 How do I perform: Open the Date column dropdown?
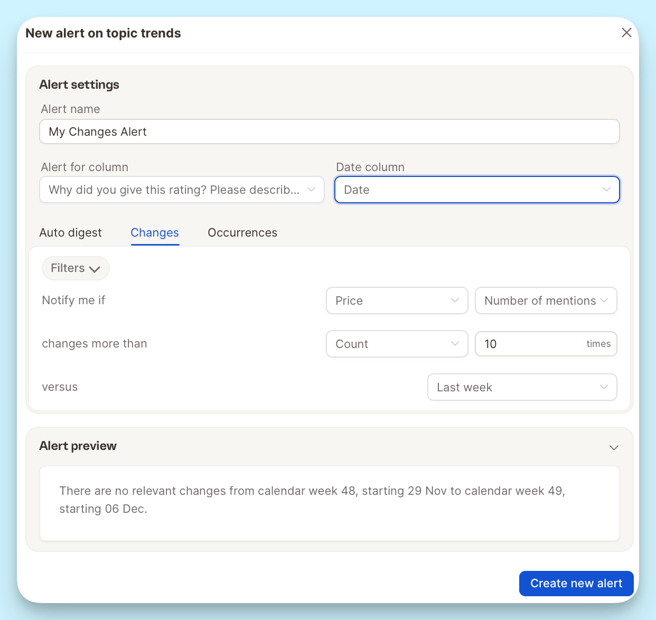pyautogui.click(x=477, y=190)
